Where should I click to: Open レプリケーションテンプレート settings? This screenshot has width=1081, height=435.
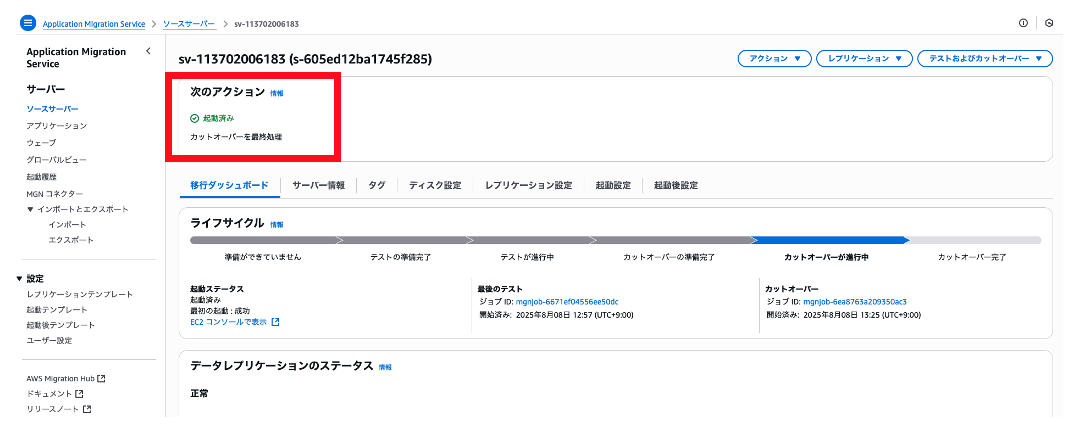pos(79,294)
